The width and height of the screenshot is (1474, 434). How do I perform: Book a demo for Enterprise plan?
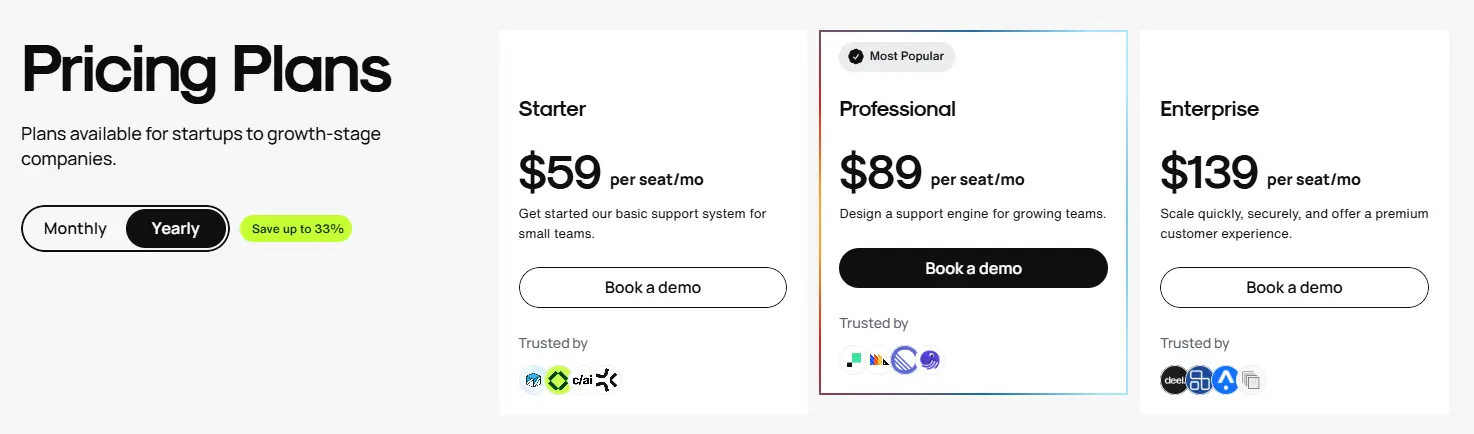click(x=1294, y=287)
